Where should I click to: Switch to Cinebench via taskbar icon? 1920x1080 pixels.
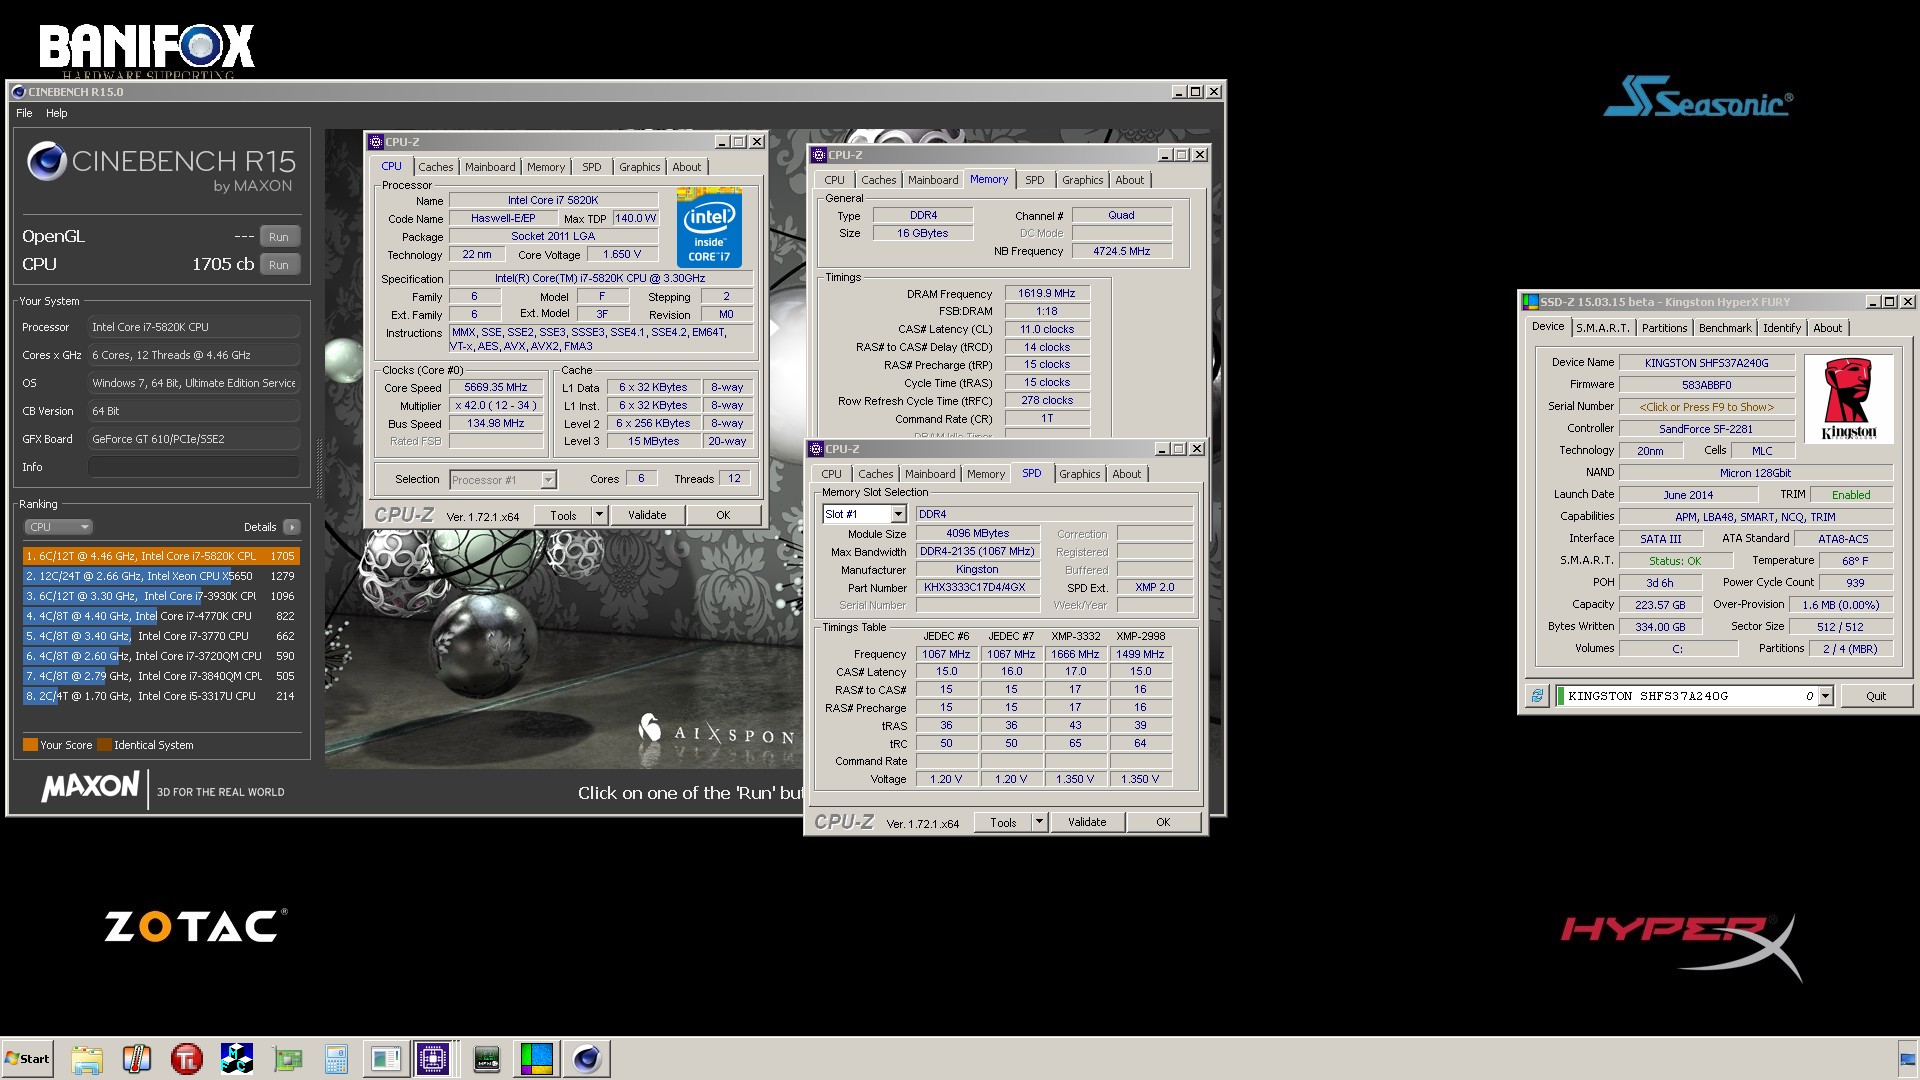587,1059
